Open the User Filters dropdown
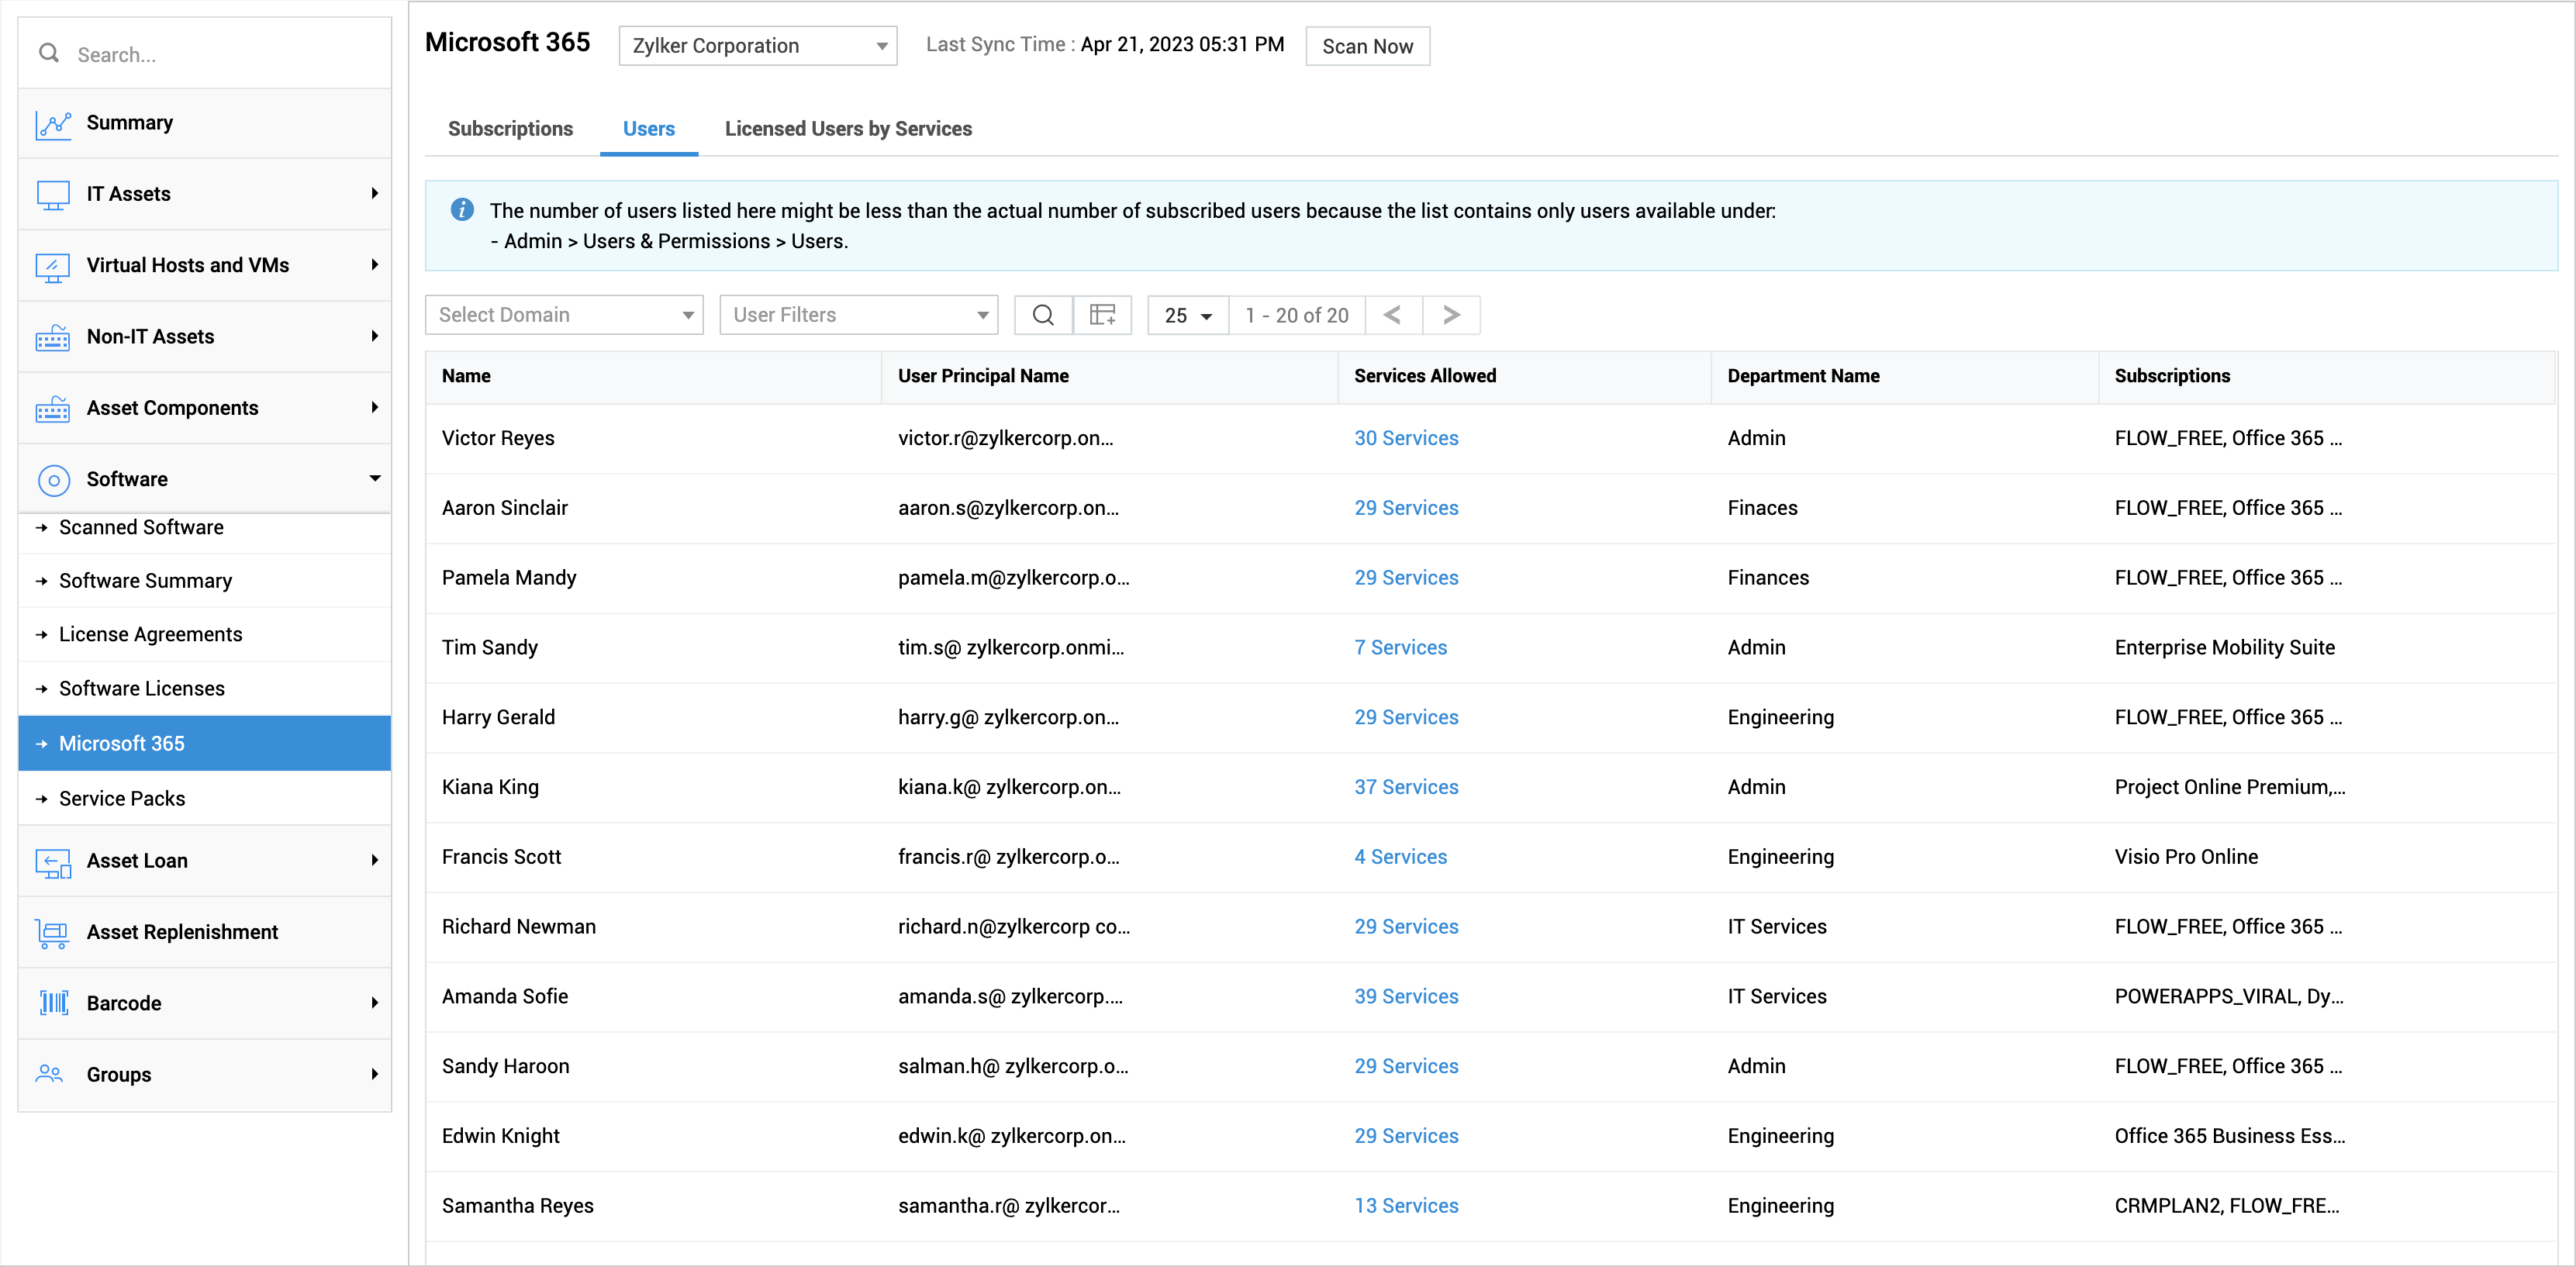 tap(858, 315)
